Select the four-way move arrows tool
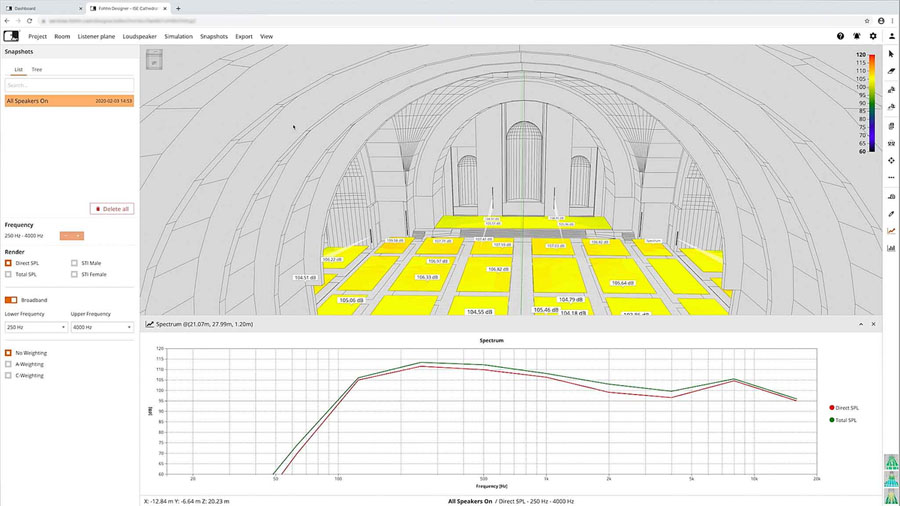Screen dimensions: 900x506 click(x=891, y=161)
